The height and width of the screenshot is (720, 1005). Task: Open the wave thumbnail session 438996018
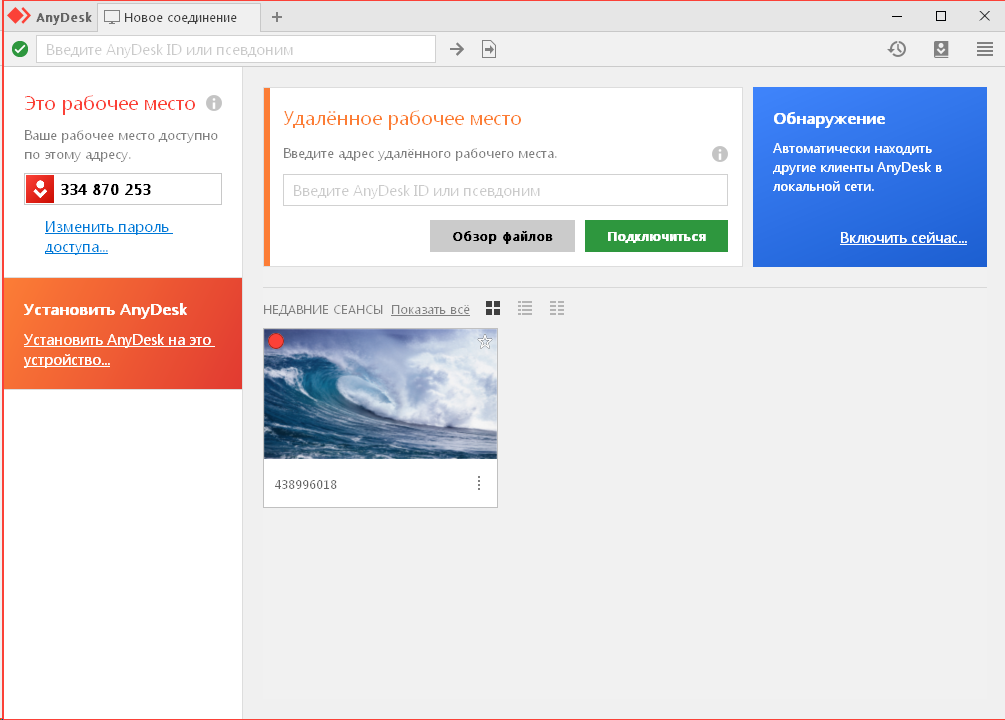click(x=380, y=394)
